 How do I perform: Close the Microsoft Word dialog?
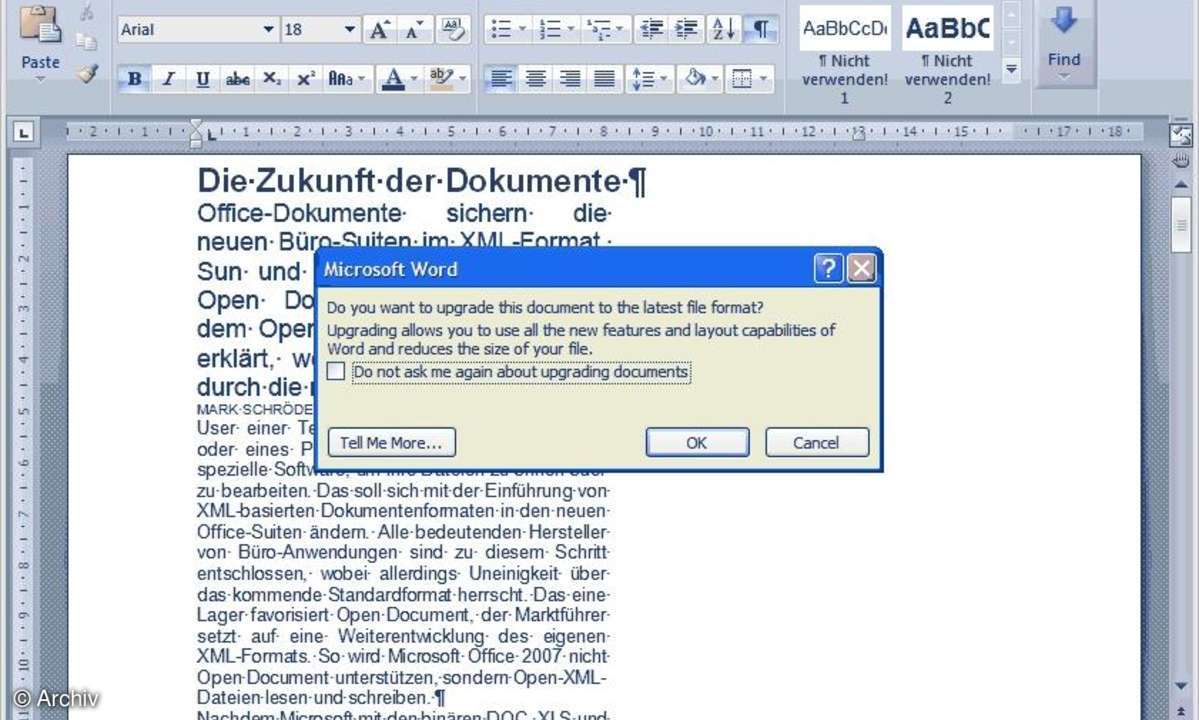[x=862, y=268]
